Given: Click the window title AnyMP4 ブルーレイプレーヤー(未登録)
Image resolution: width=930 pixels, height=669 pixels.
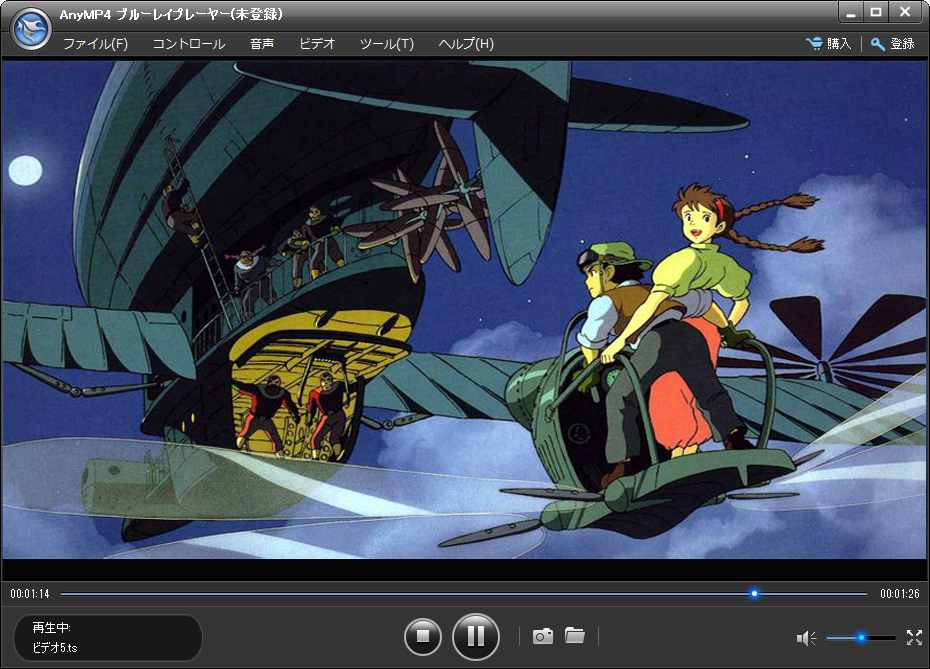Looking at the screenshot, I should point(171,14).
